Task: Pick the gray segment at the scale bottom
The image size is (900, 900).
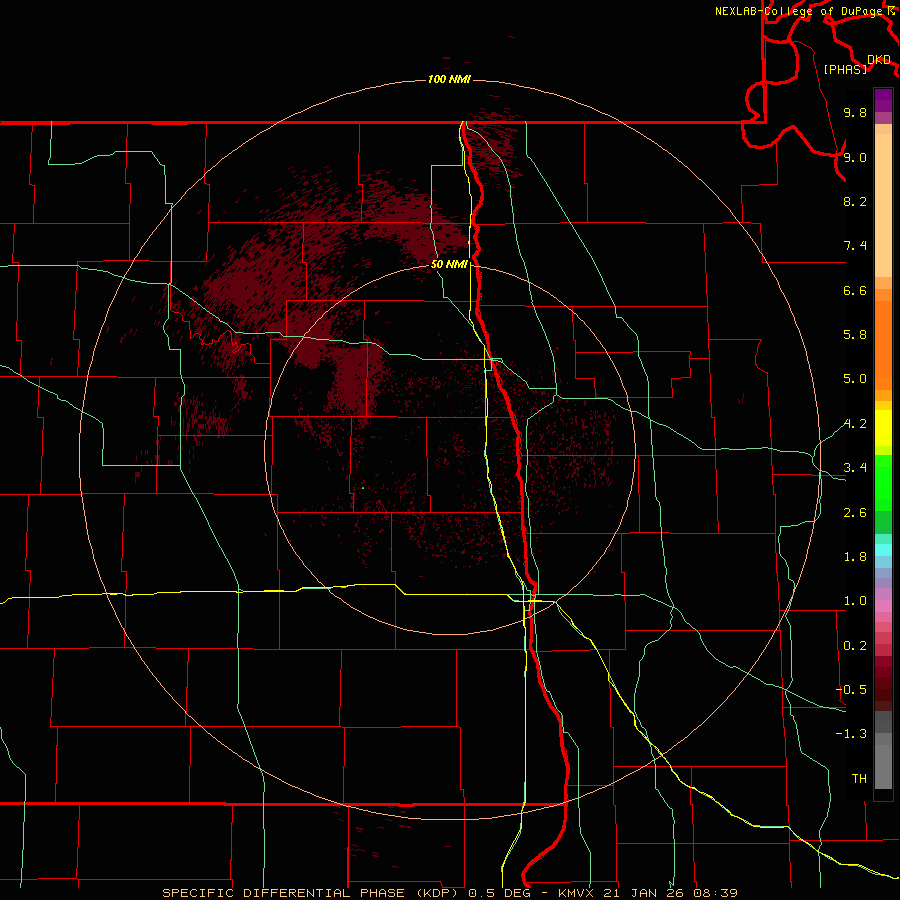Action: 883,766
